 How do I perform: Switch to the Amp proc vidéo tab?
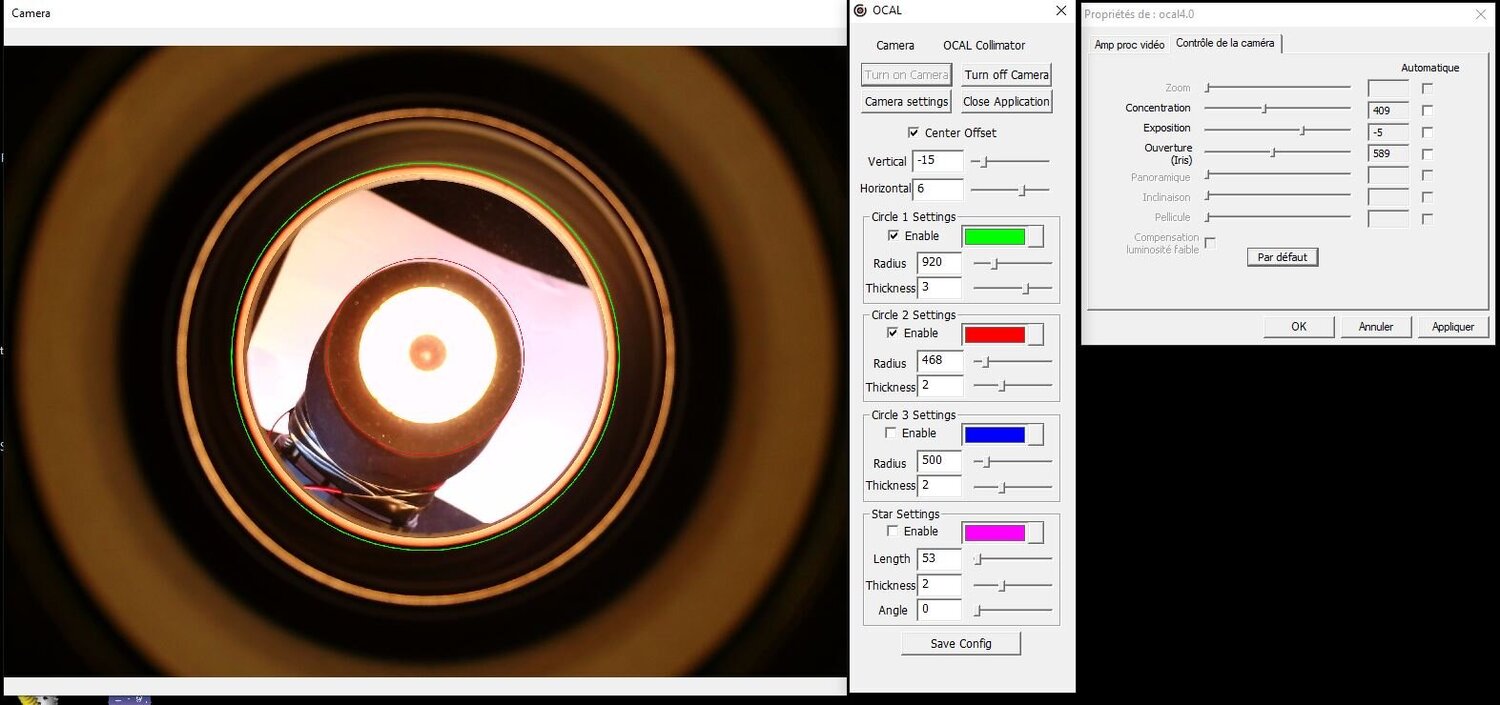[1129, 45]
